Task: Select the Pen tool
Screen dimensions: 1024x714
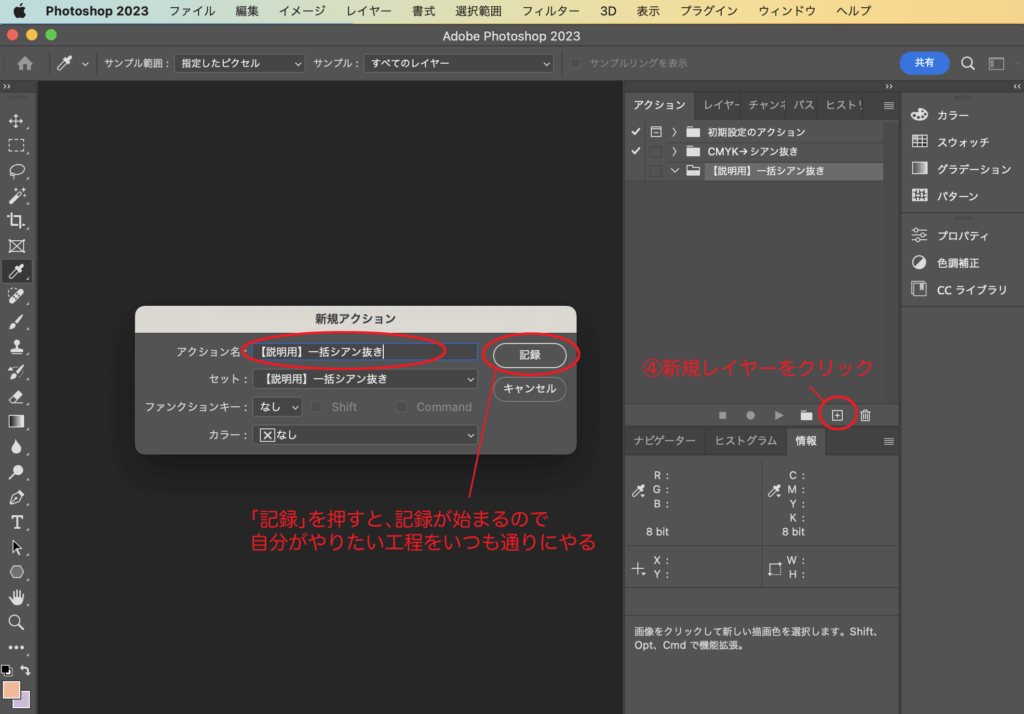Action: pos(16,497)
